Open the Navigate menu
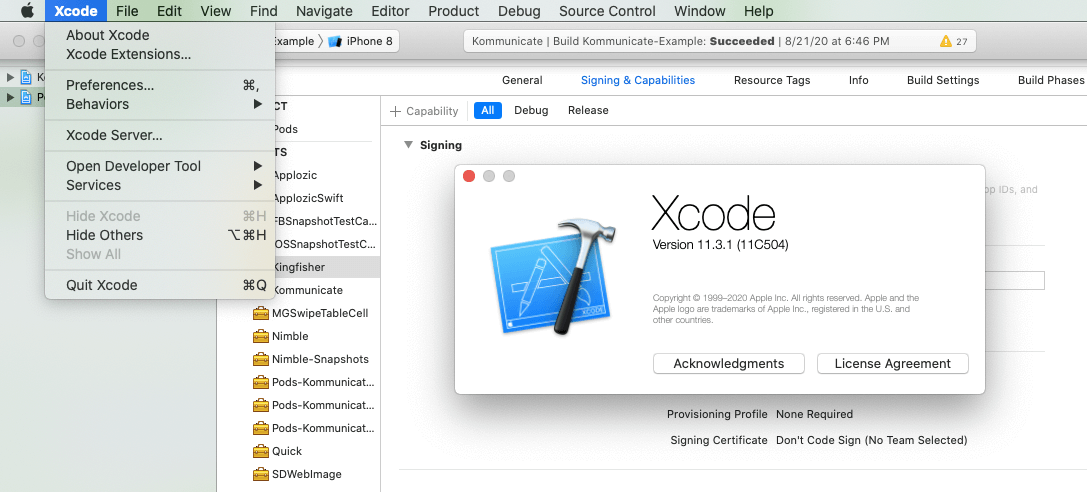Image resolution: width=1087 pixels, height=492 pixels. coord(324,11)
